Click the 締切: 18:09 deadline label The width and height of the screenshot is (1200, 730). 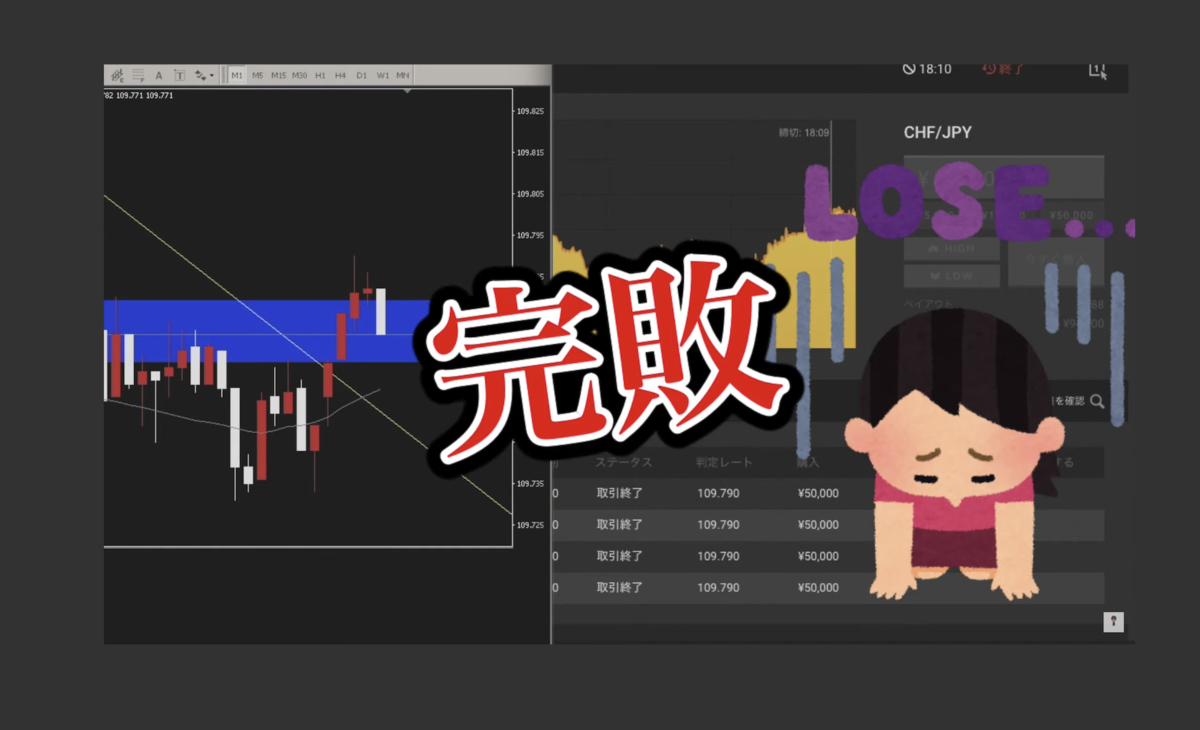804,132
